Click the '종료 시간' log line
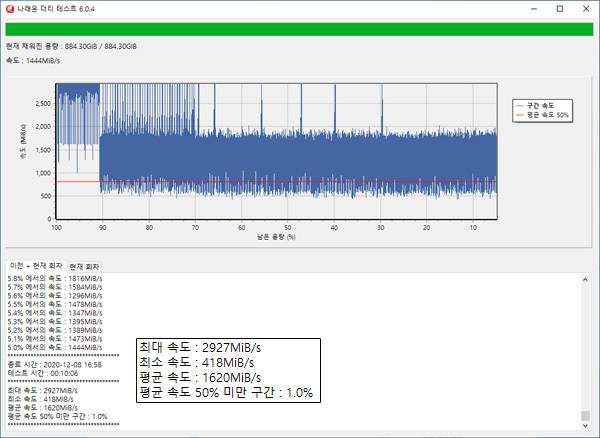600x438 pixels. coord(54,366)
